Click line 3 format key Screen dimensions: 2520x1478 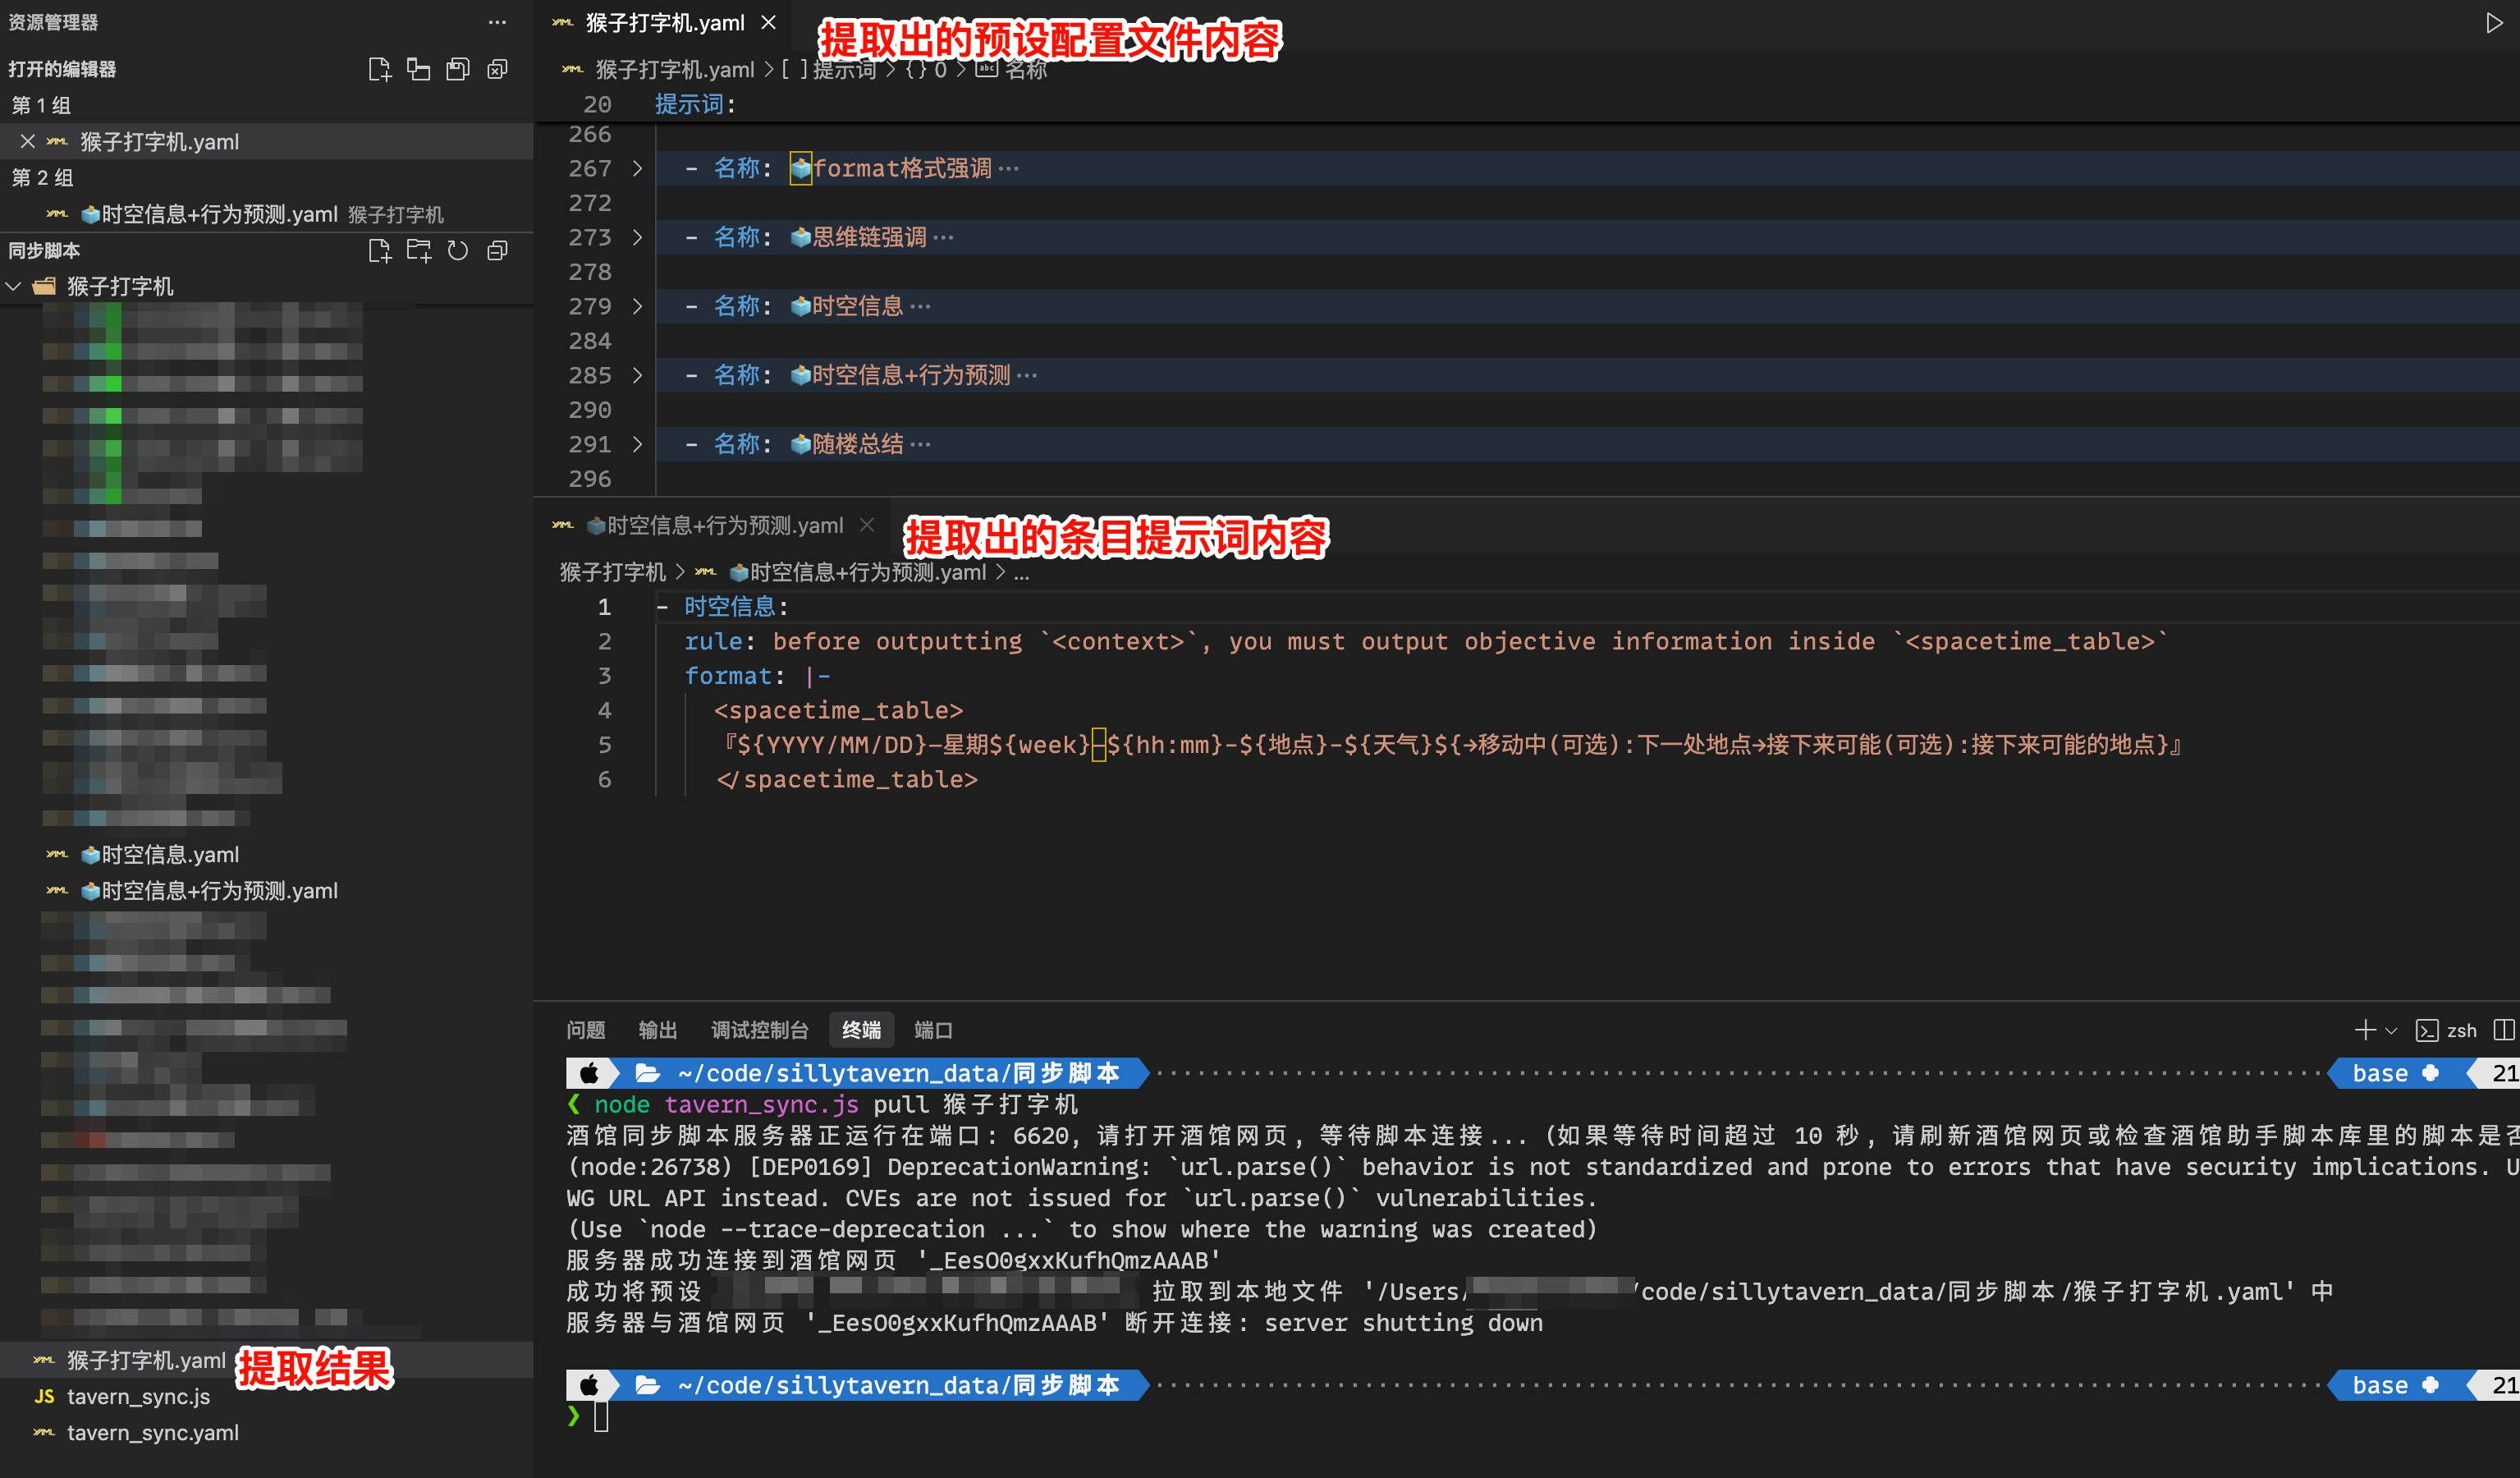727,676
